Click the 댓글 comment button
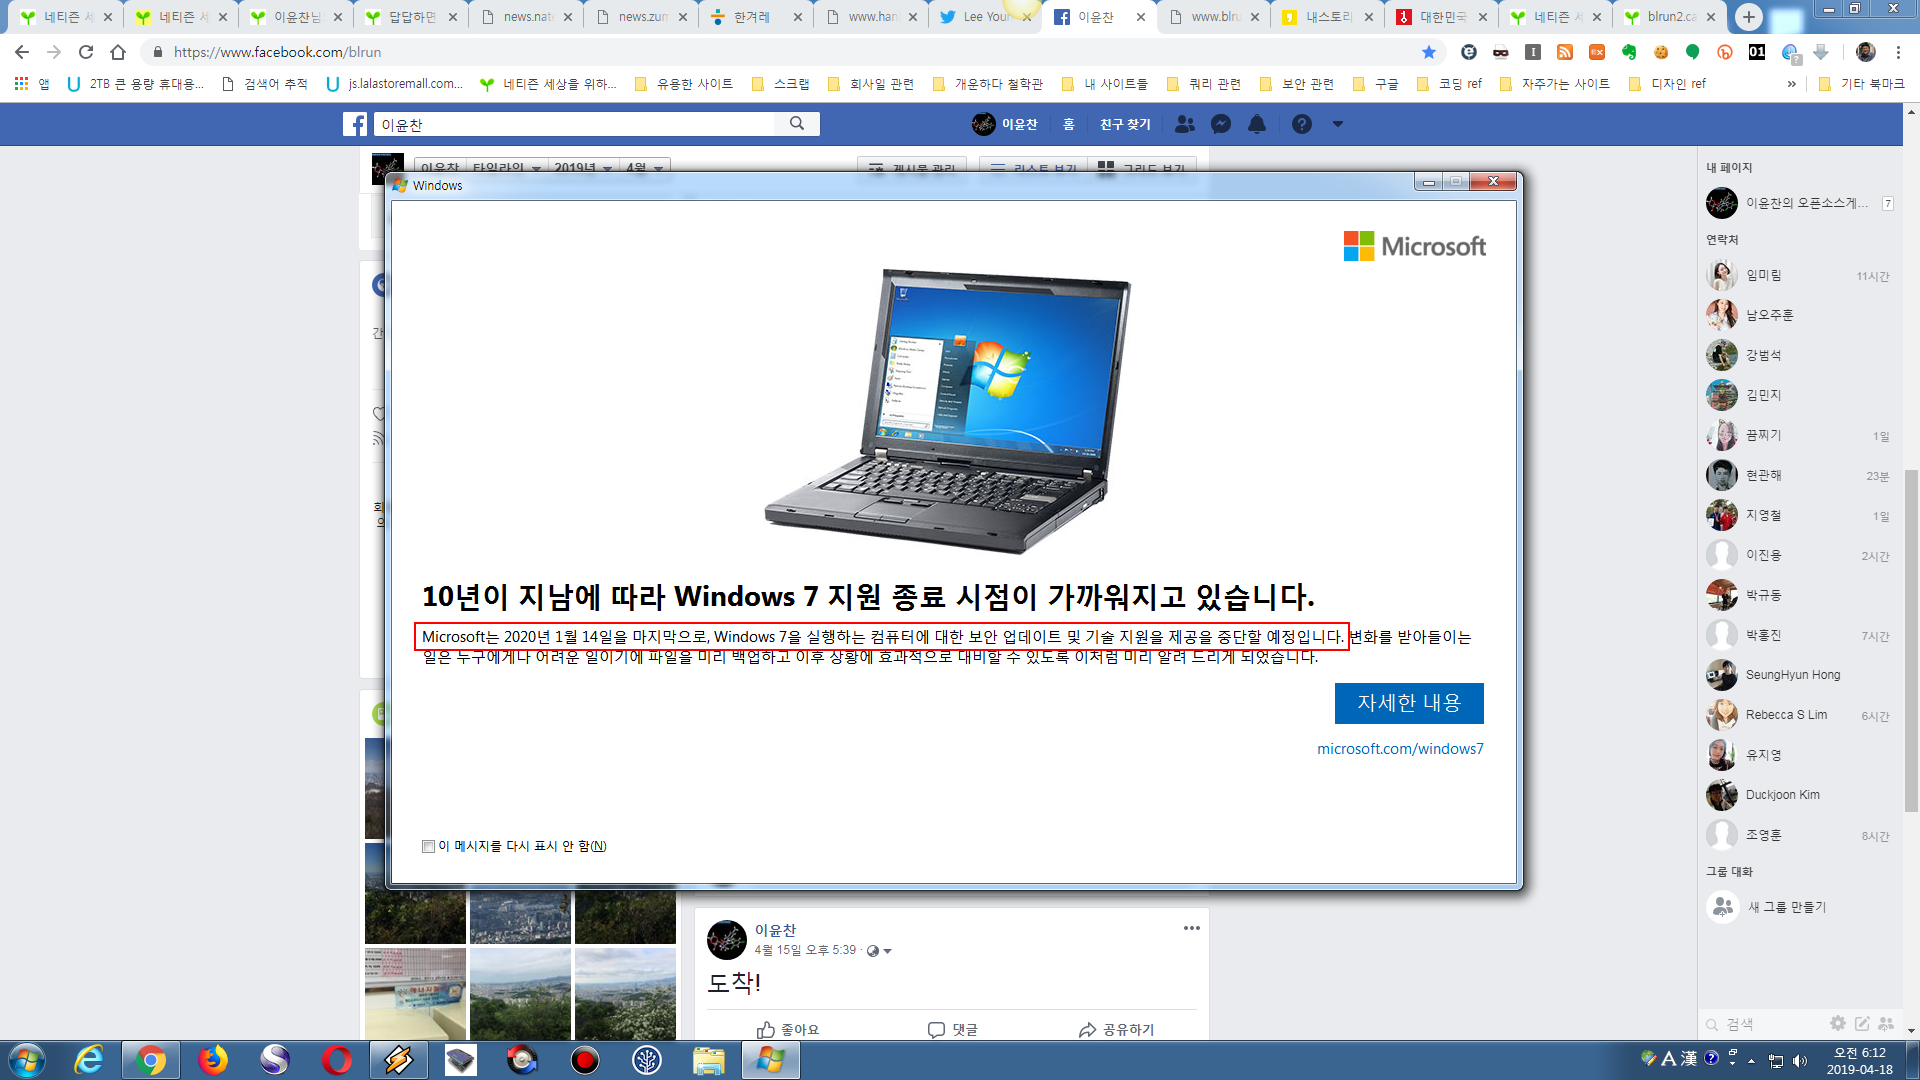 coord(953,1029)
